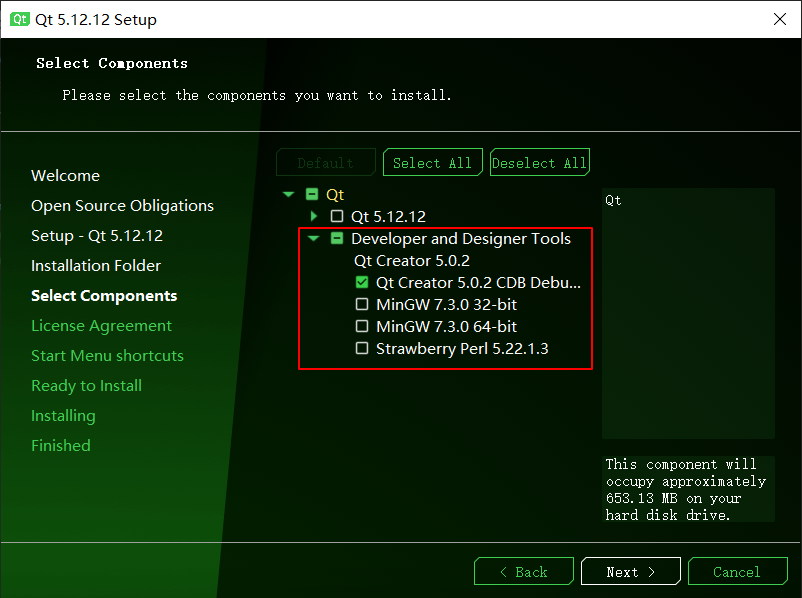Select Installation Folder step in sidebar

click(96, 265)
